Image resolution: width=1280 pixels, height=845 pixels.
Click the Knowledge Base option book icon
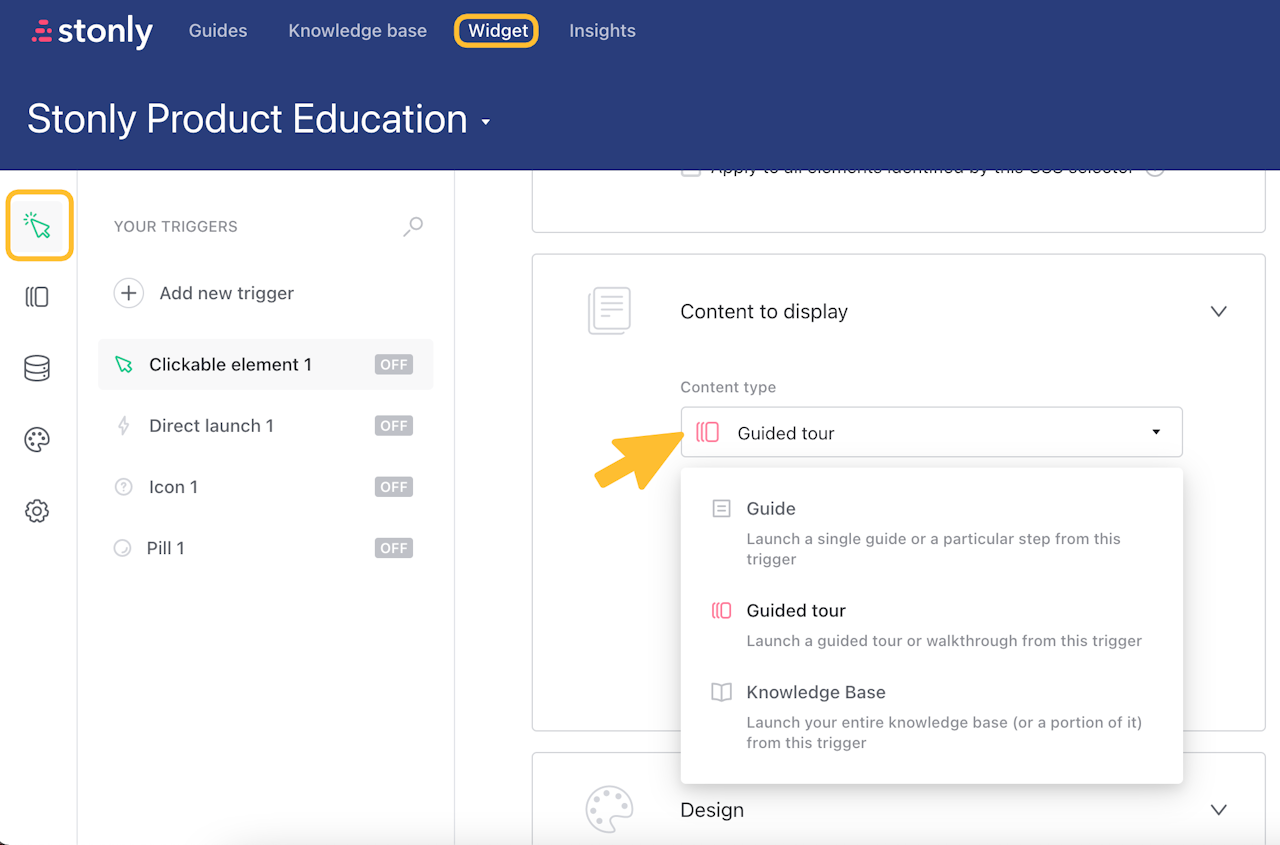[721, 692]
